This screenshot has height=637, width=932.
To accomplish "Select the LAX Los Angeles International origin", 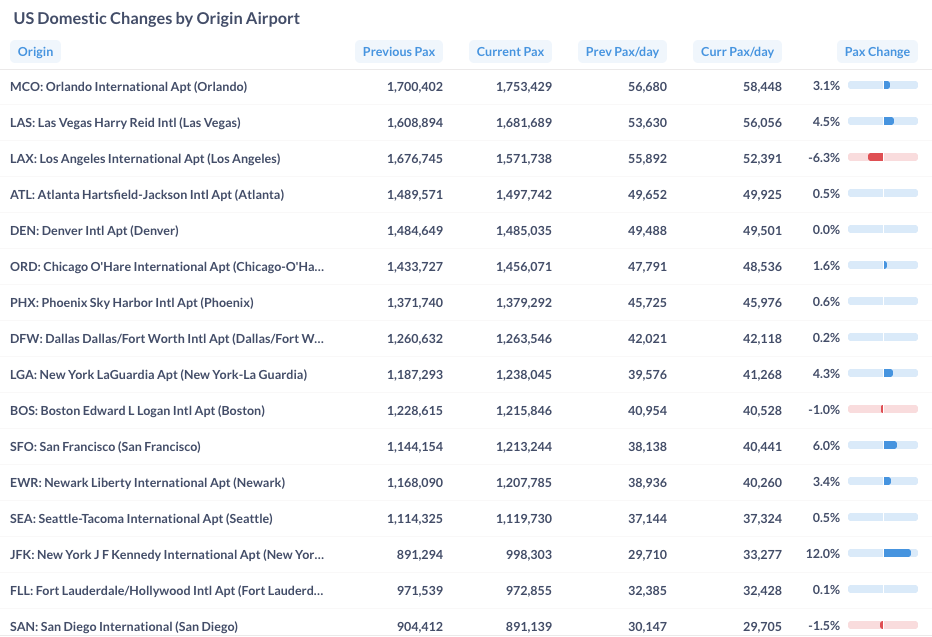I will pos(145,159).
